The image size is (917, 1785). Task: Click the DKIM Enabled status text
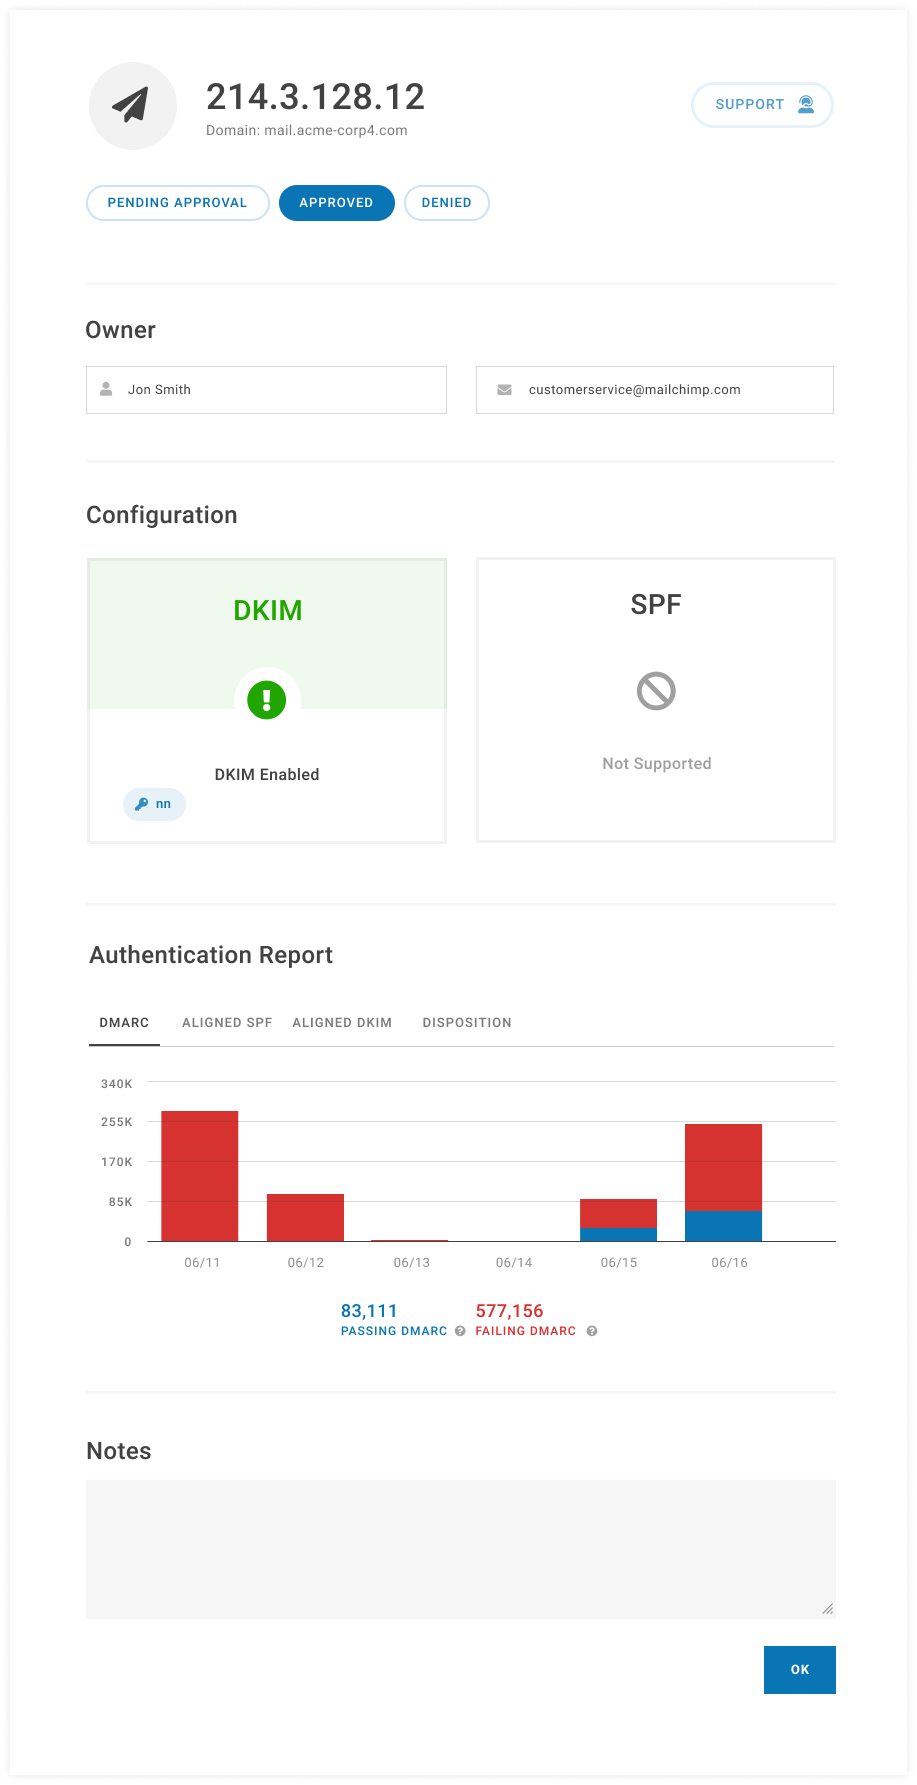[x=267, y=775]
